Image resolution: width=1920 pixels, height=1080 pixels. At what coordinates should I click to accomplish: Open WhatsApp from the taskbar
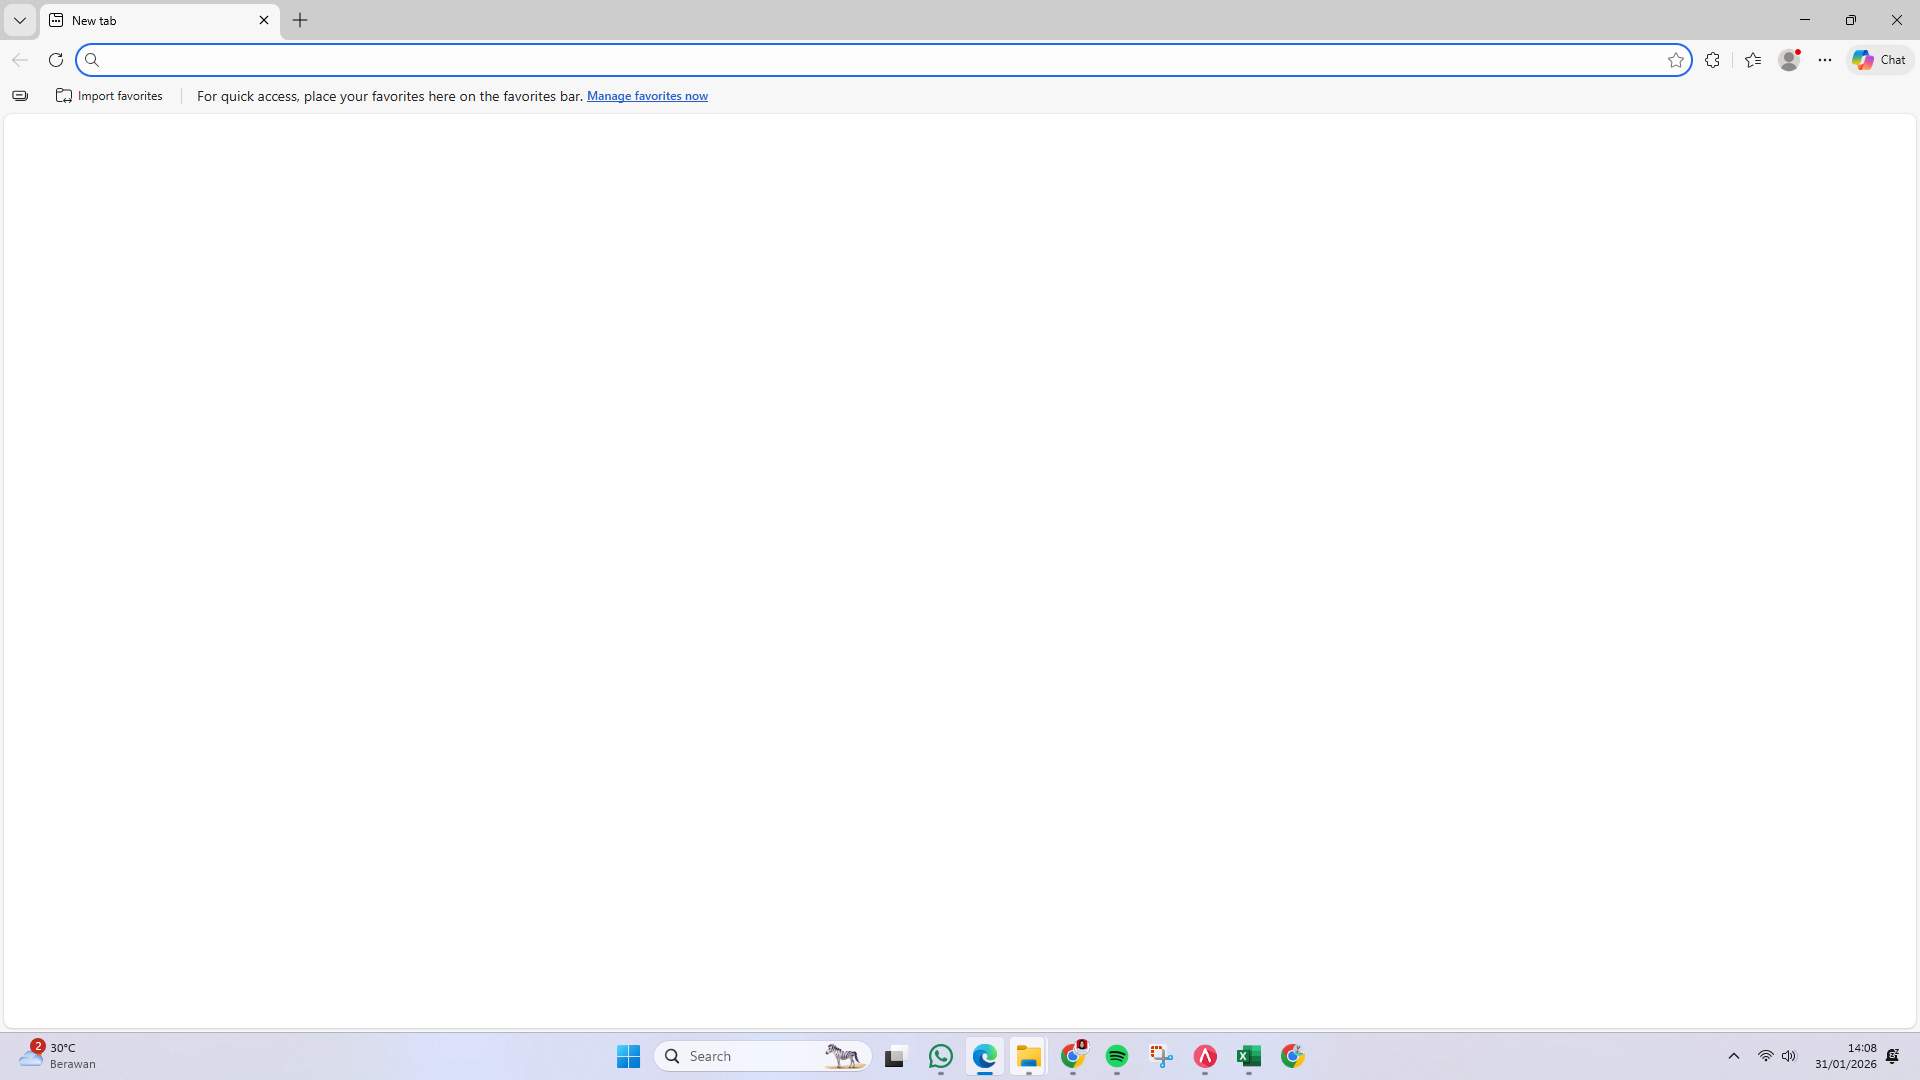point(941,1056)
